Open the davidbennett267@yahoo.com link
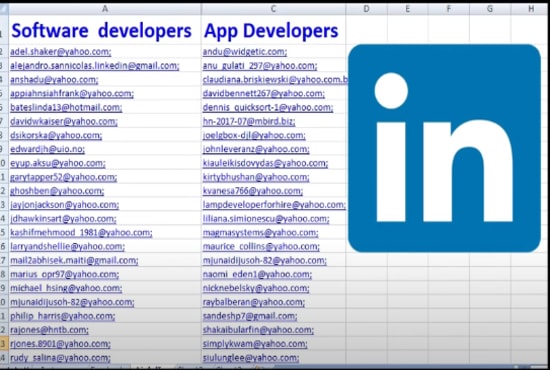Viewport: 550px width, 370px height. [263, 93]
